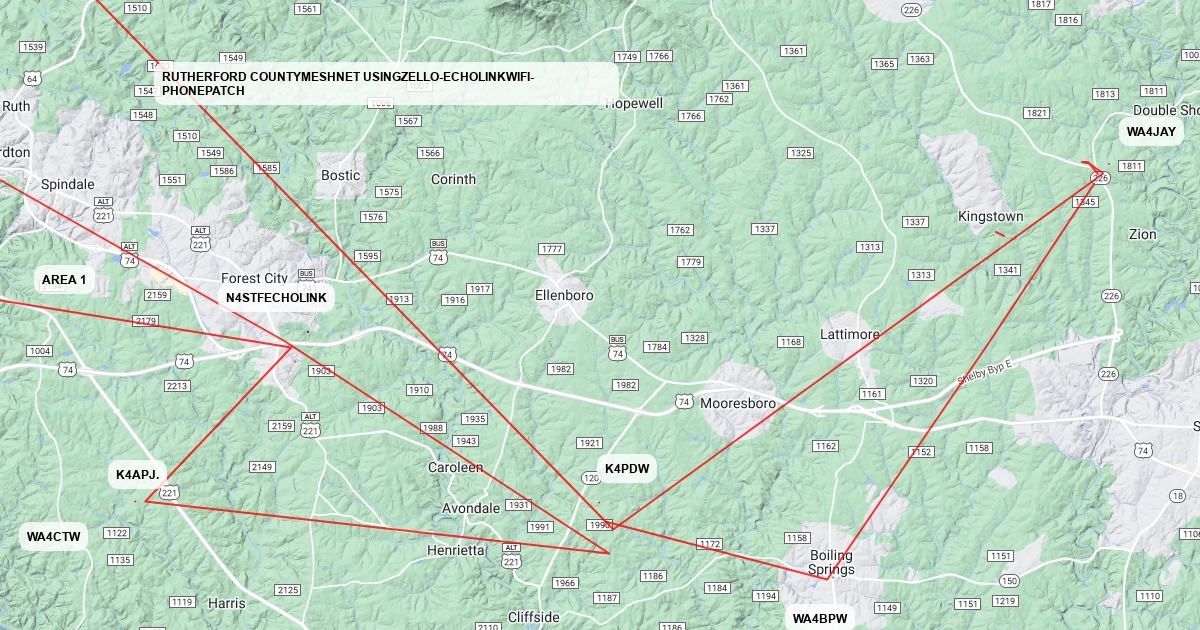
Task: Click the Corinth place name
Action: click(453, 180)
